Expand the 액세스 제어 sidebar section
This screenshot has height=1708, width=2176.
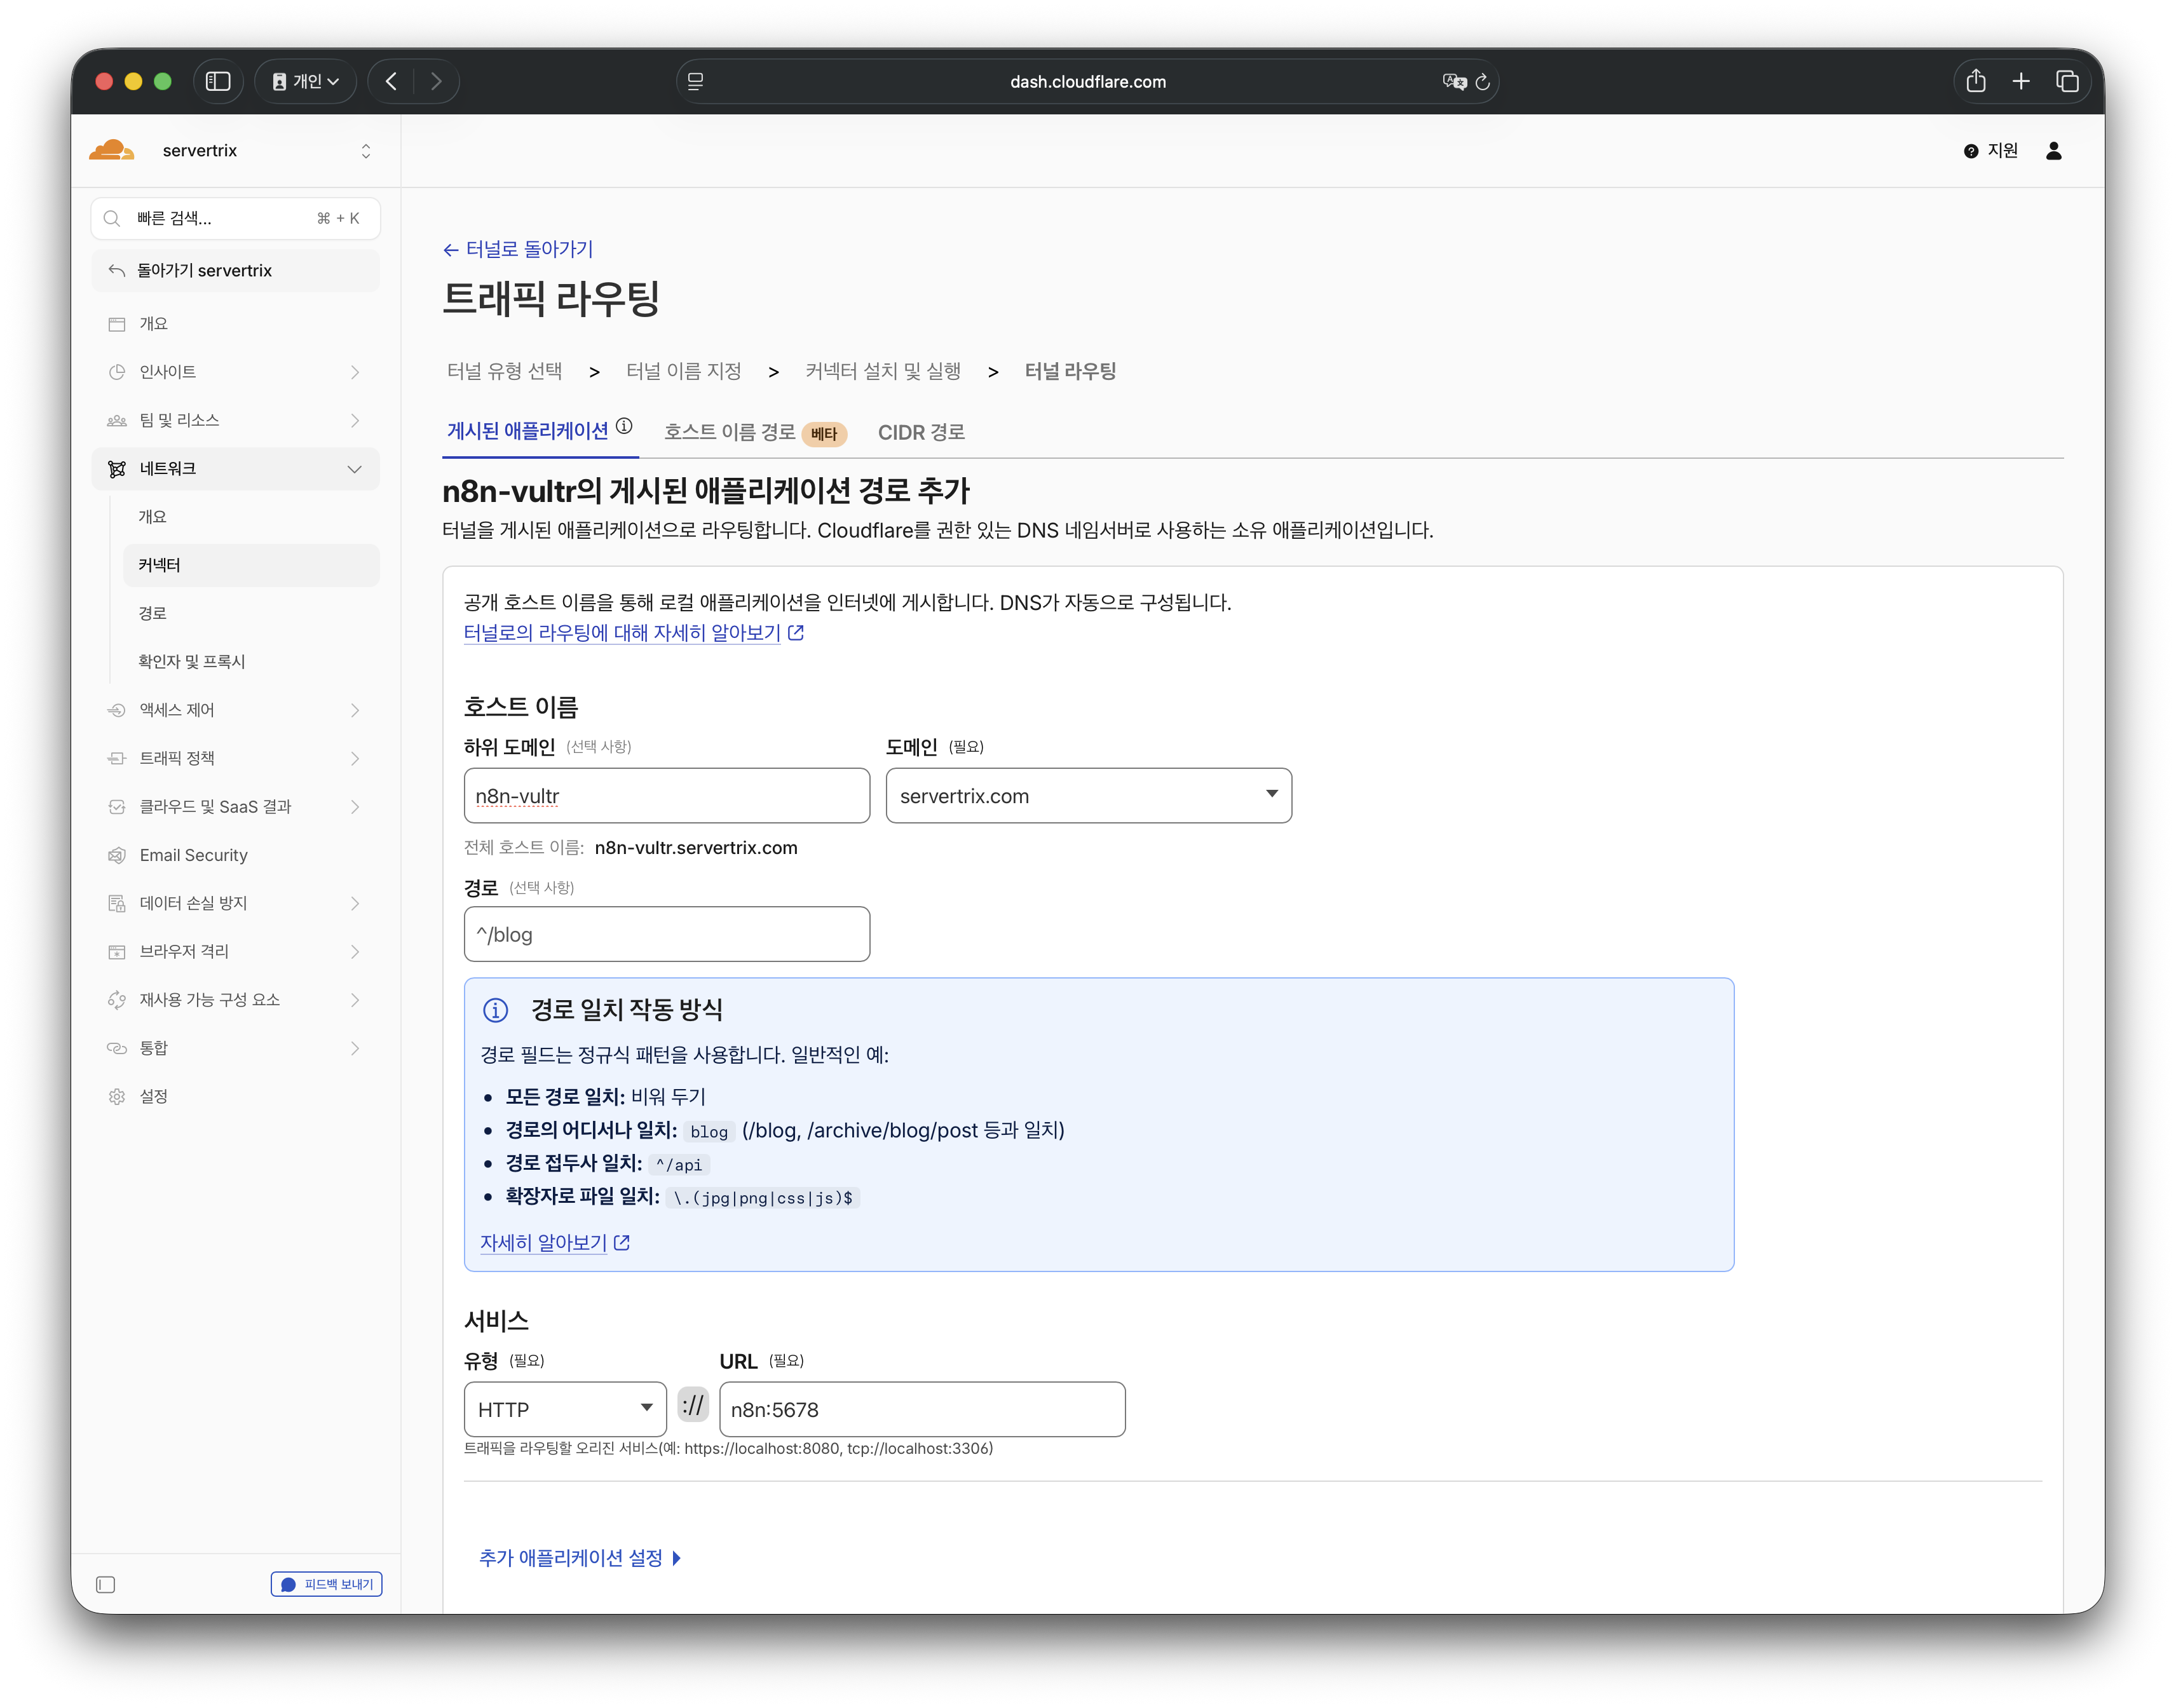point(236,710)
